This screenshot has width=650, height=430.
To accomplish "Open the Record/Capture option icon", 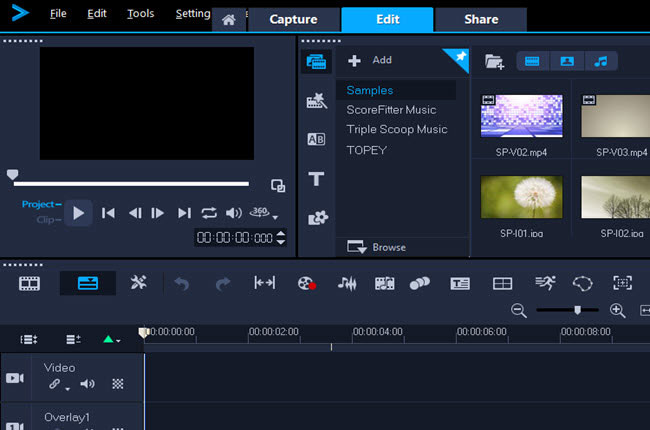I will [x=307, y=284].
